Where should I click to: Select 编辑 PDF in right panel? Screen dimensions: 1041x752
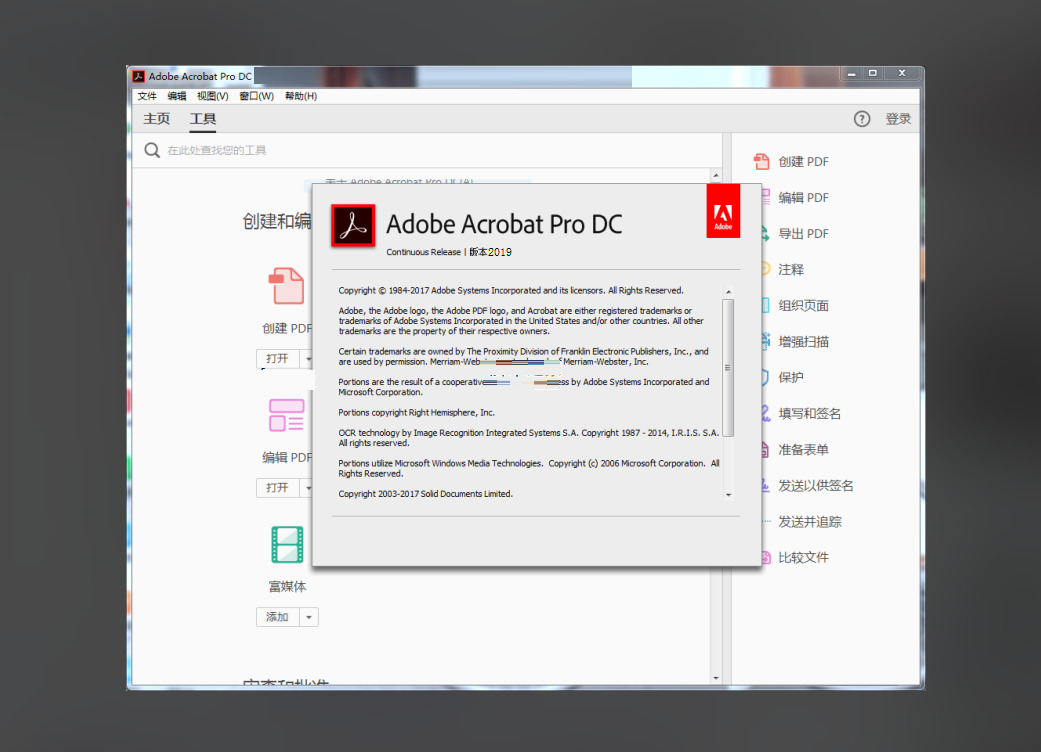tap(803, 198)
